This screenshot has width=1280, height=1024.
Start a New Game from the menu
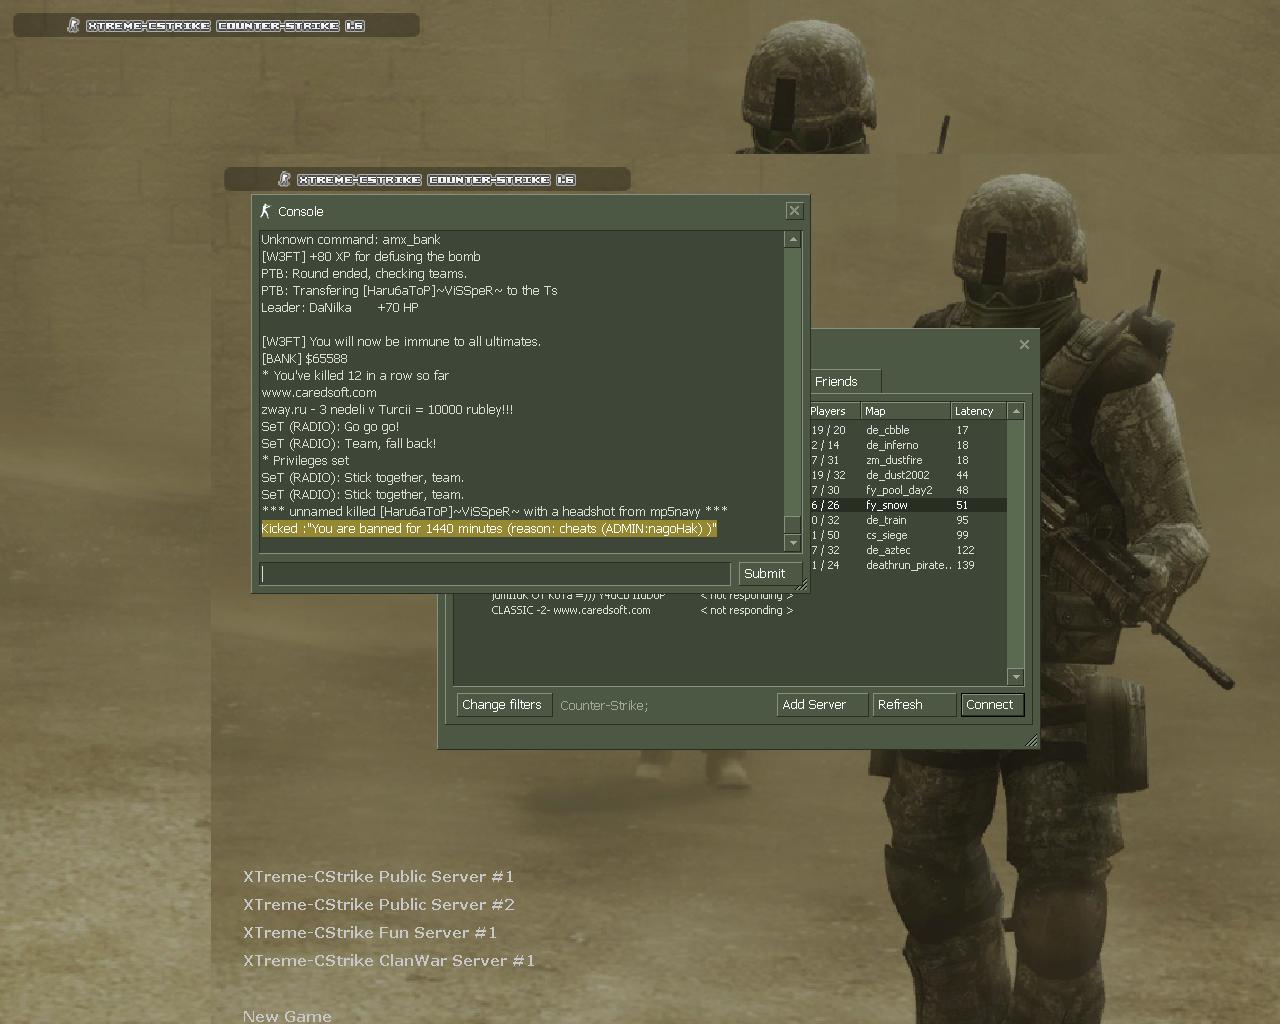click(287, 1016)
